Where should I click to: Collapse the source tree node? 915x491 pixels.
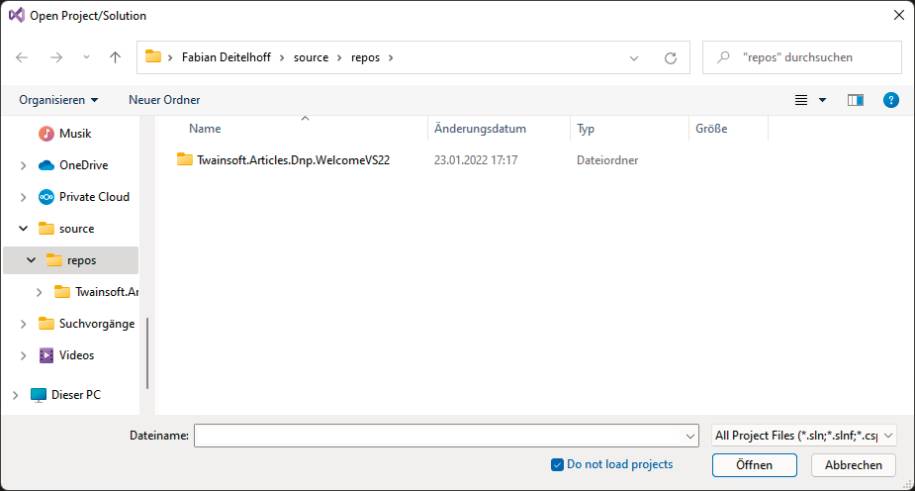coord(23,228)
